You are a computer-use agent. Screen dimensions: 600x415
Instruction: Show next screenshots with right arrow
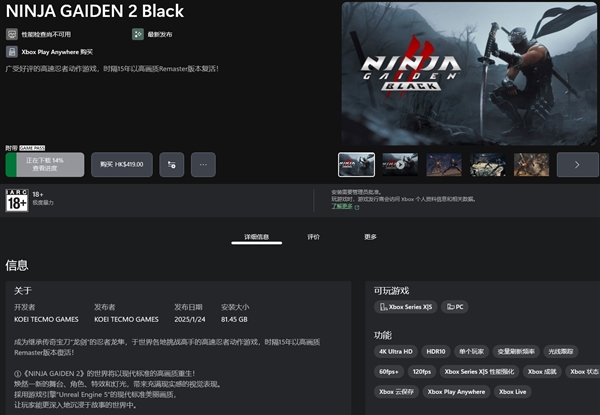577,164
